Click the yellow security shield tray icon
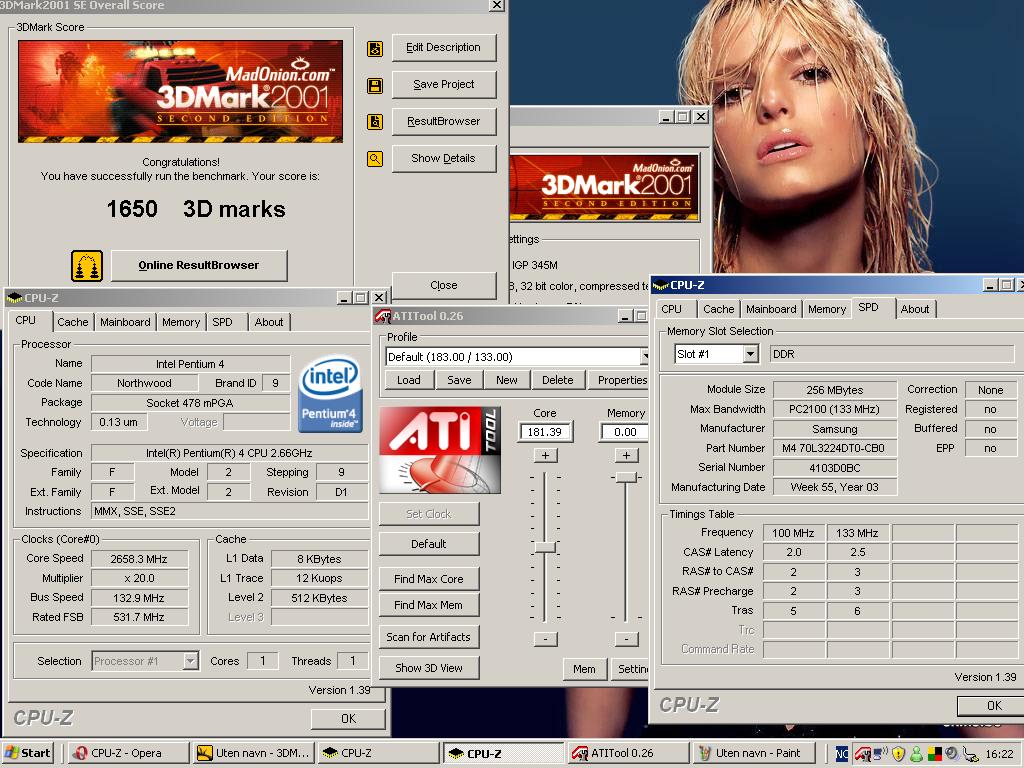This screenshot has width=1024, height=768. pyautogui.click(x=899, y=754)
